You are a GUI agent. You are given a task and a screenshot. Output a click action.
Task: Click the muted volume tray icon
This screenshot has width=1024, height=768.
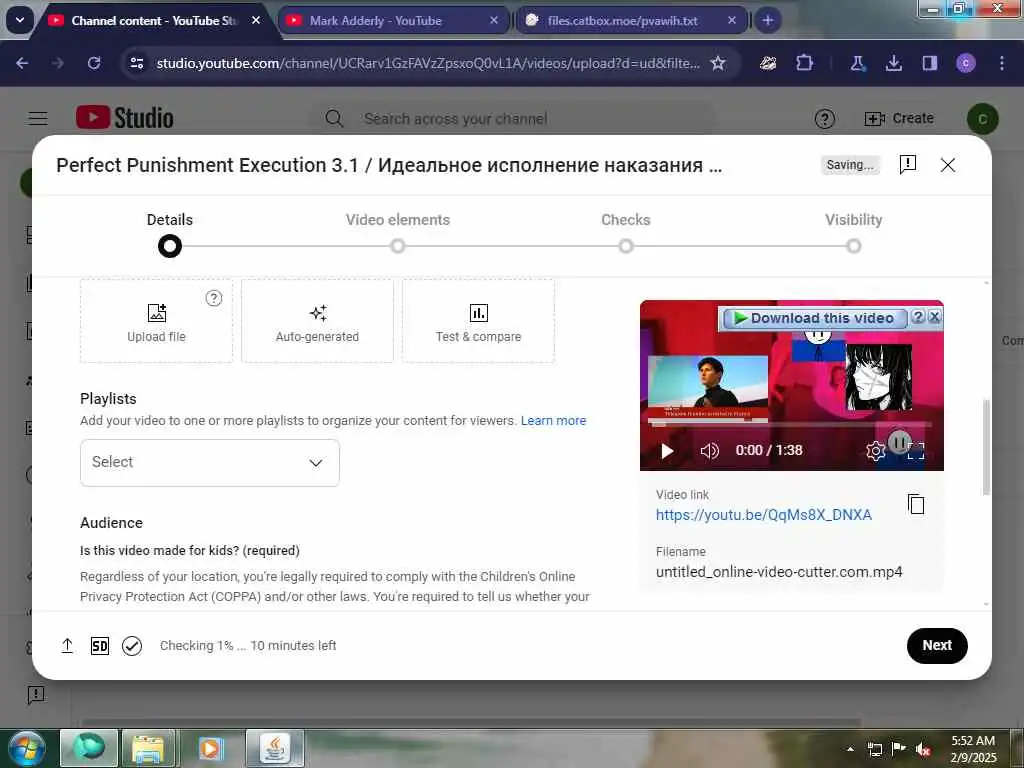(x=923, y=750)
